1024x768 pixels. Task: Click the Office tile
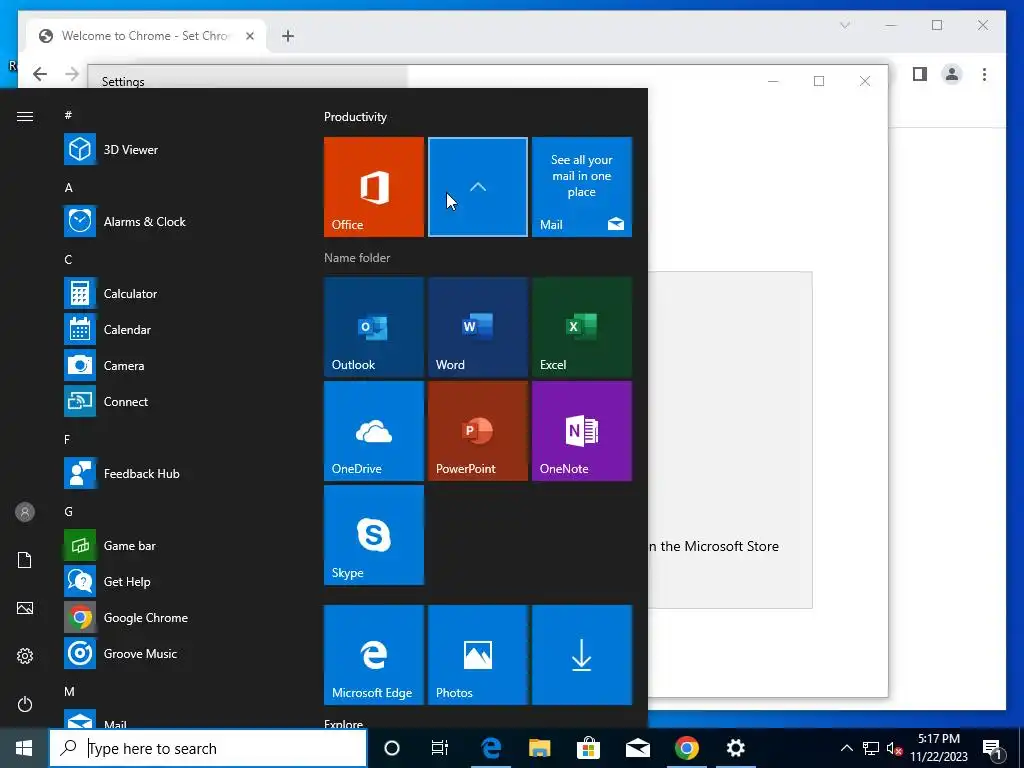(x=374, y=187)
